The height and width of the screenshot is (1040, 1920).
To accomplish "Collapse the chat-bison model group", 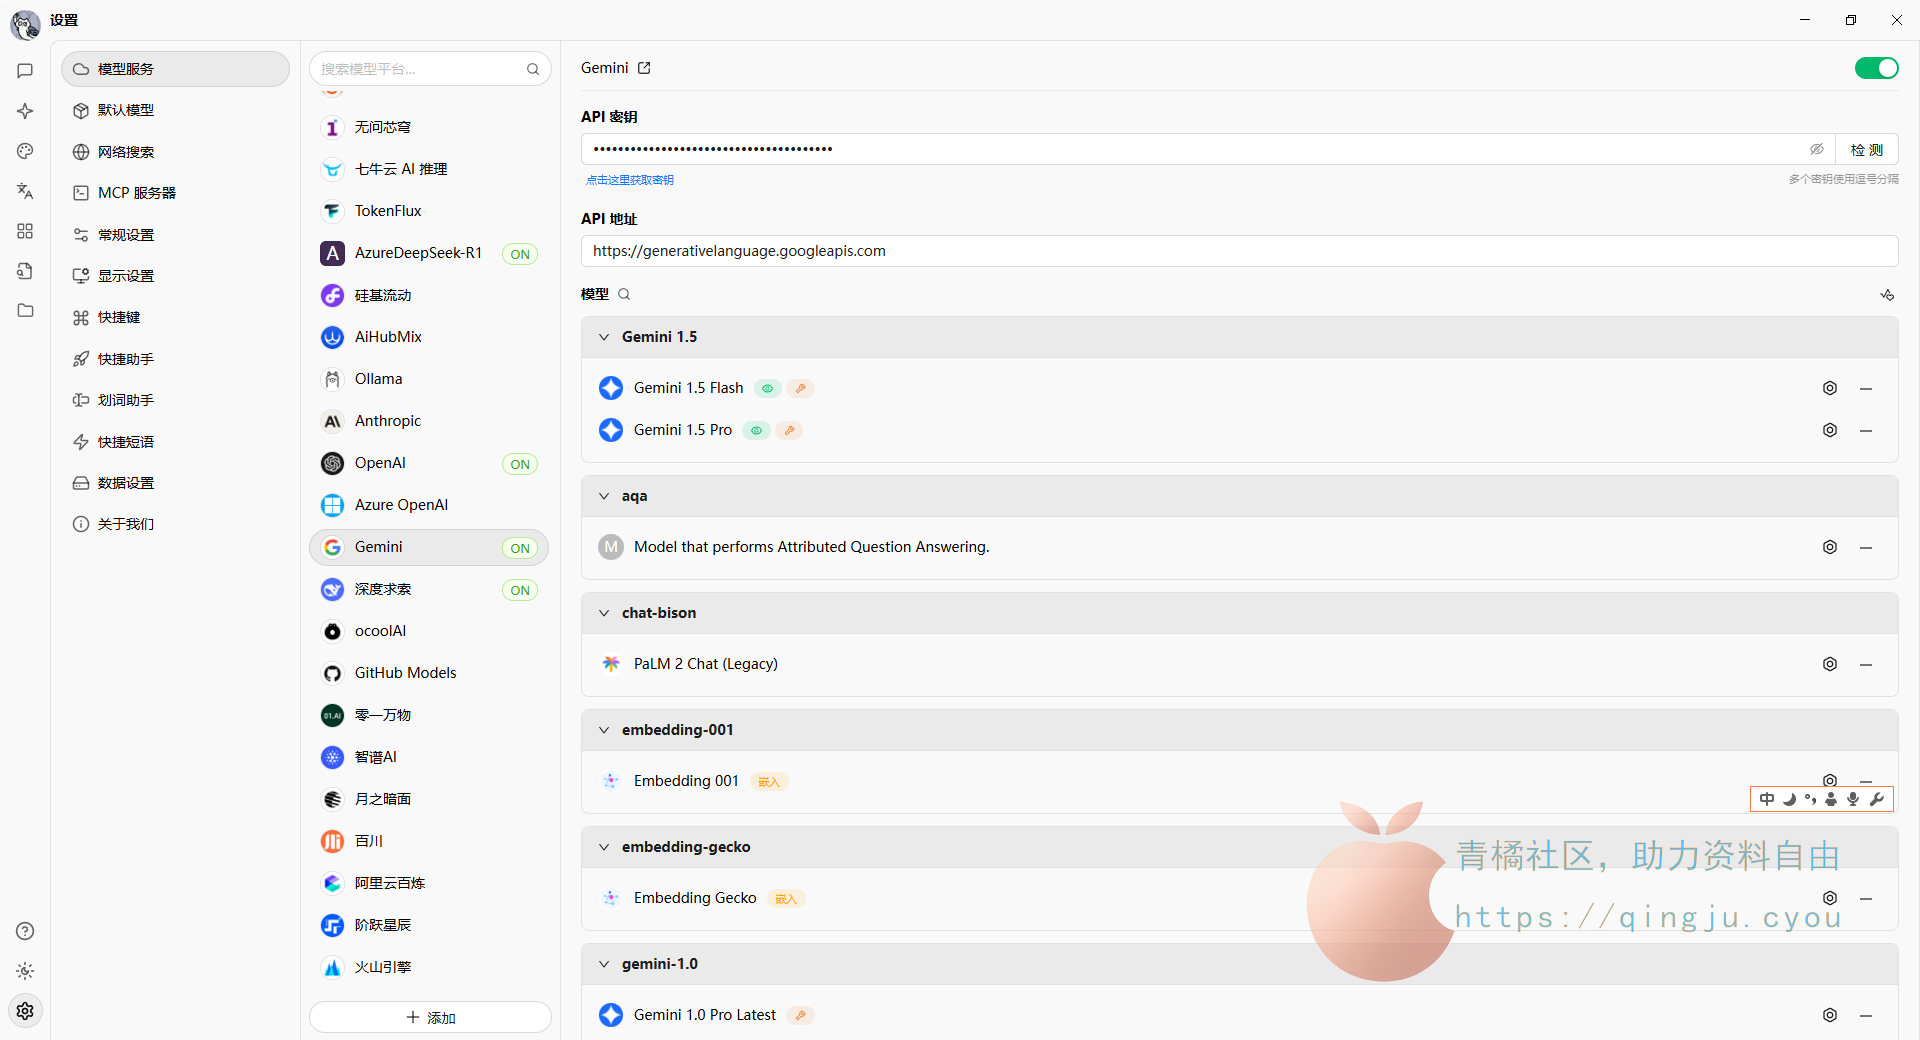I will (604, 613).
